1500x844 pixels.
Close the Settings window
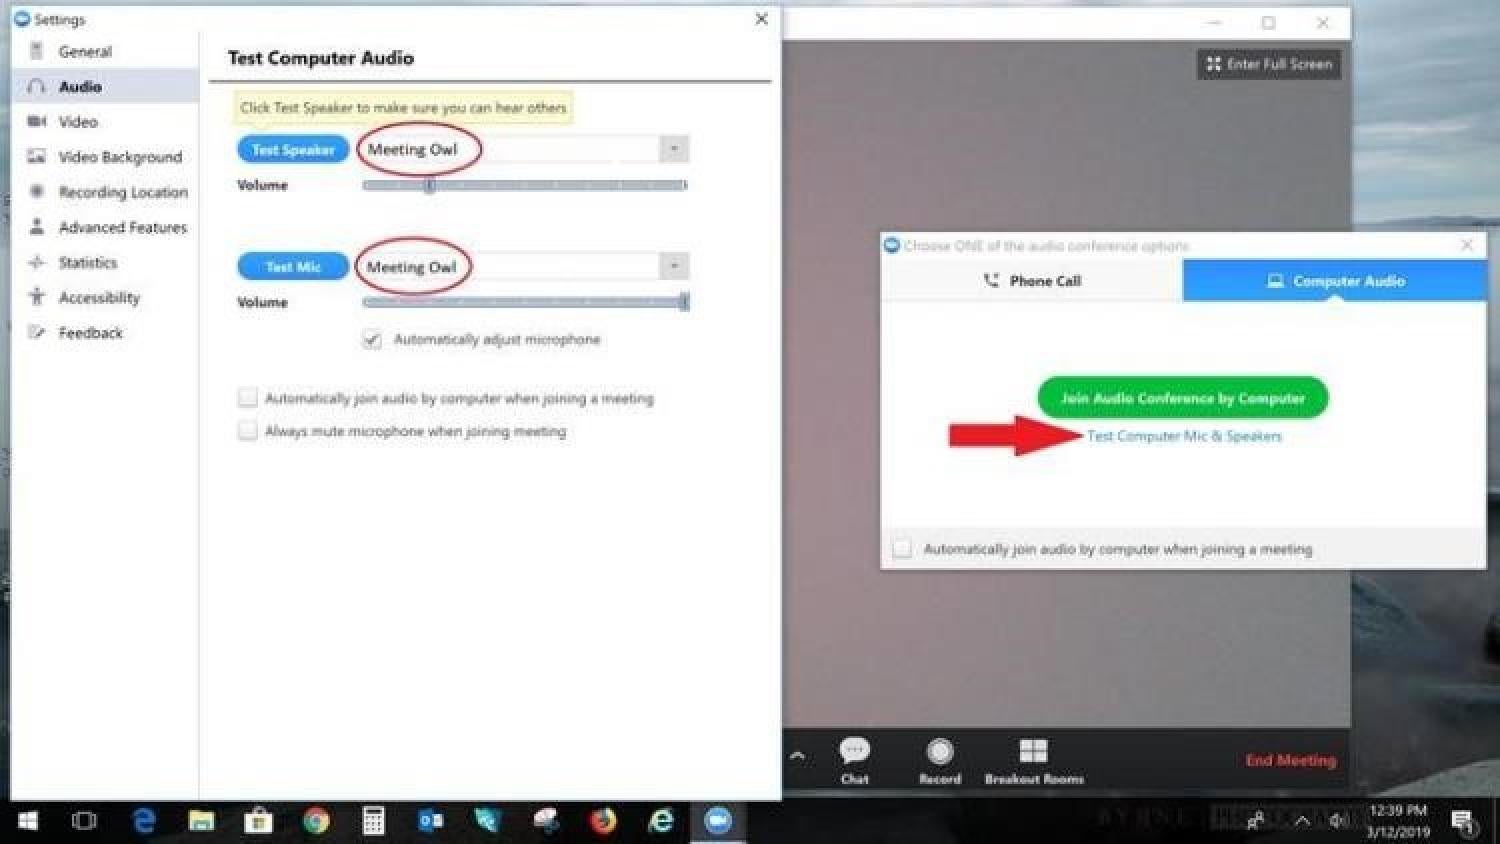[x=761, y=19]
